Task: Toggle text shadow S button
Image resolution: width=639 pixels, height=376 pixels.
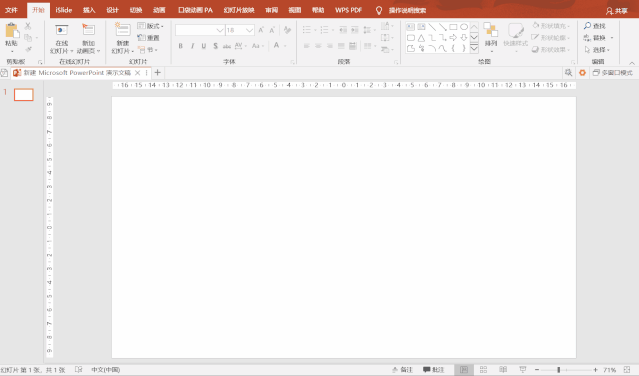Action: coord(215,46)
